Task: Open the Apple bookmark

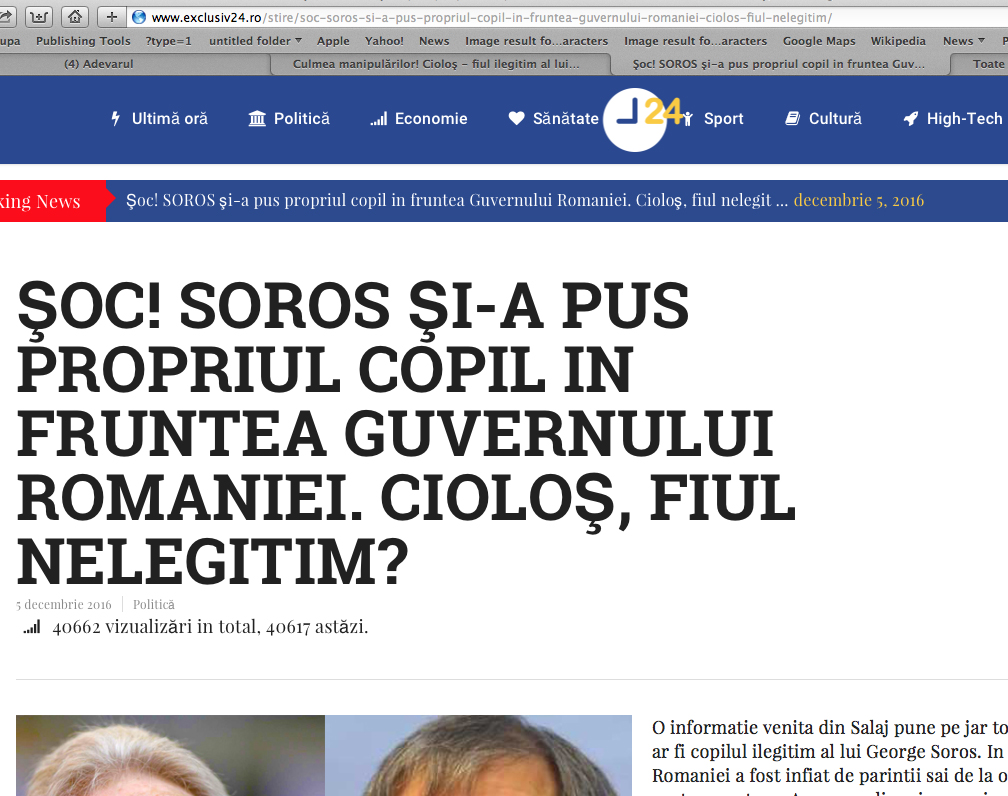Action: click(x=333, y=41)
